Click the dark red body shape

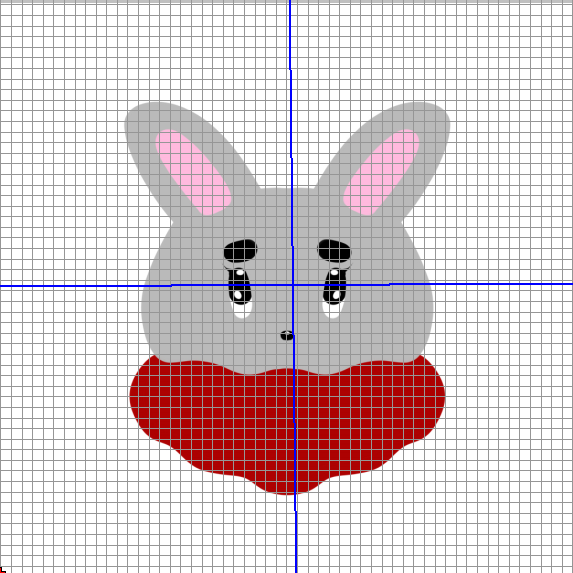coord(287,424)
